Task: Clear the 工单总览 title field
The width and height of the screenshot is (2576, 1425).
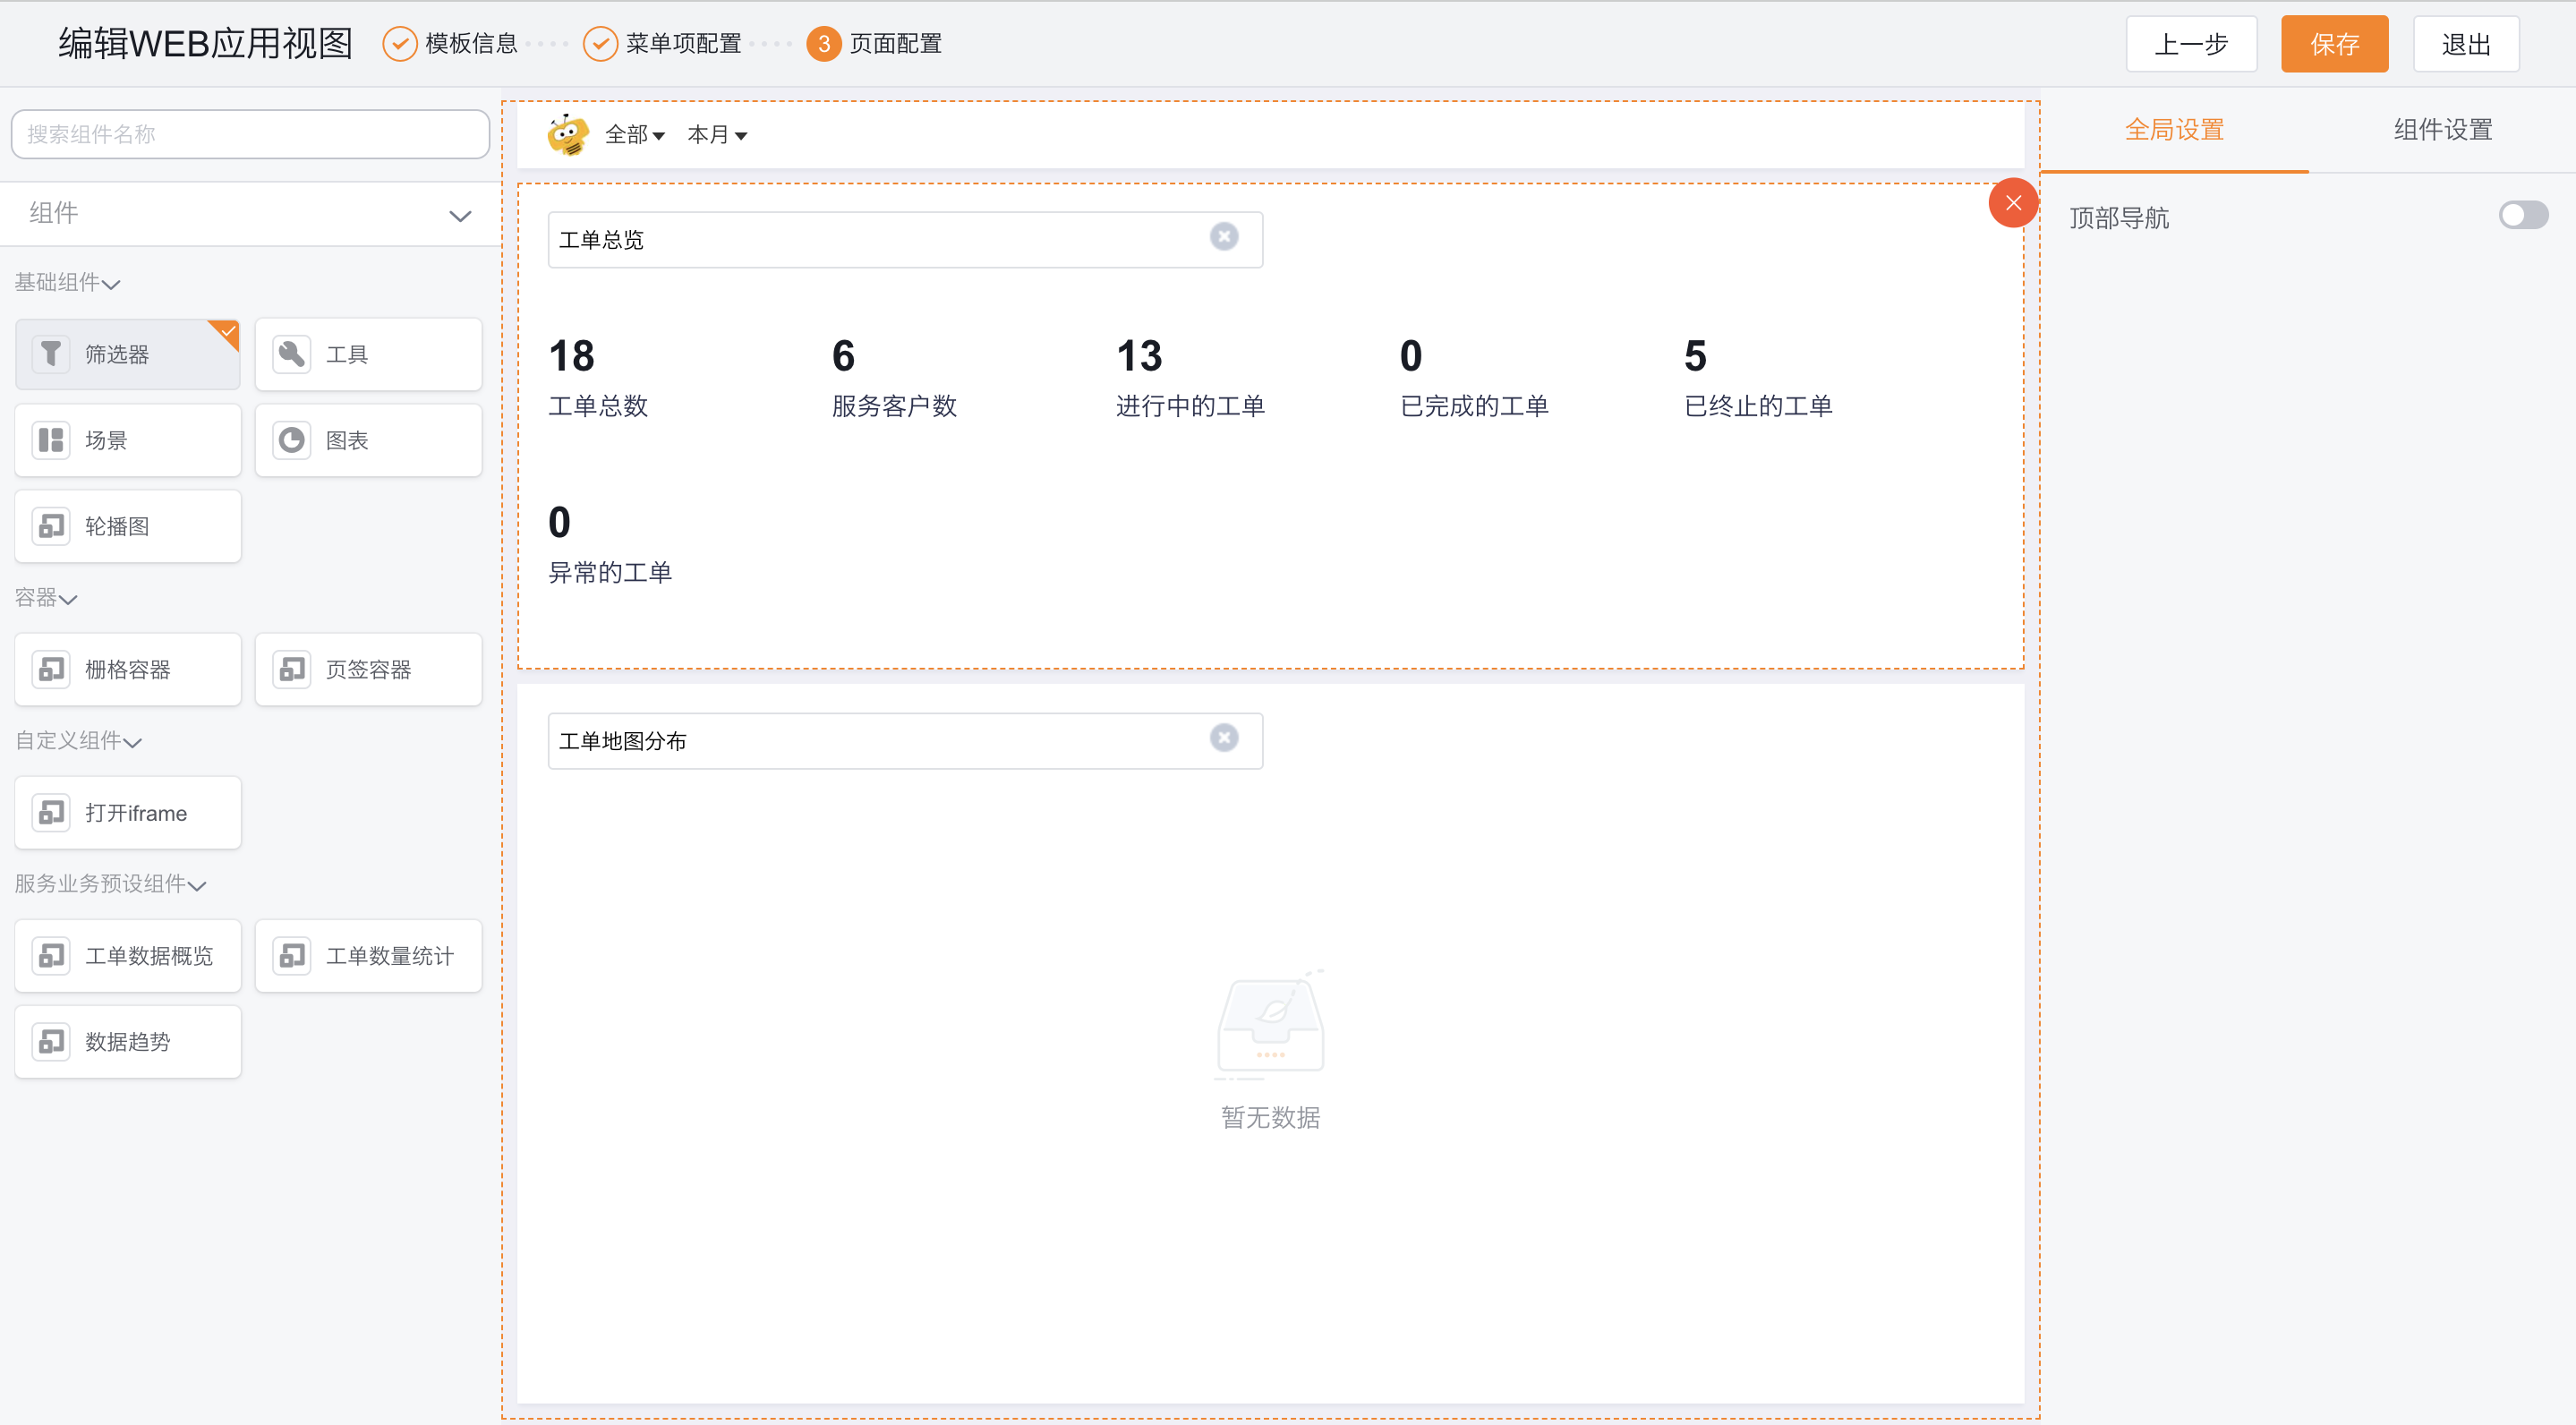Action: (1224, 237)
